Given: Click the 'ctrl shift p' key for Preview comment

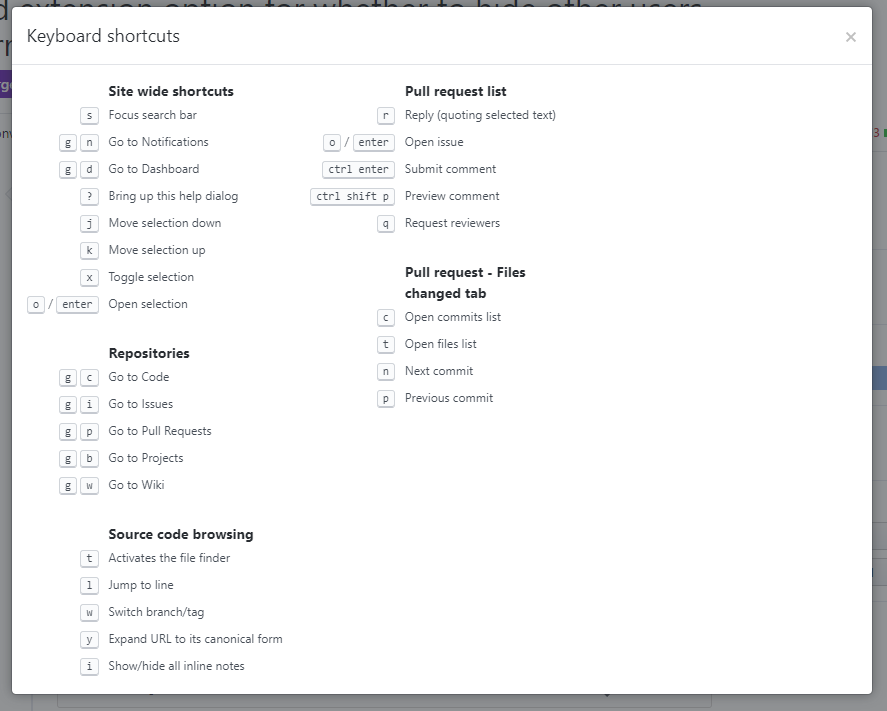Looking at the screenshot, I should (352, 196).
